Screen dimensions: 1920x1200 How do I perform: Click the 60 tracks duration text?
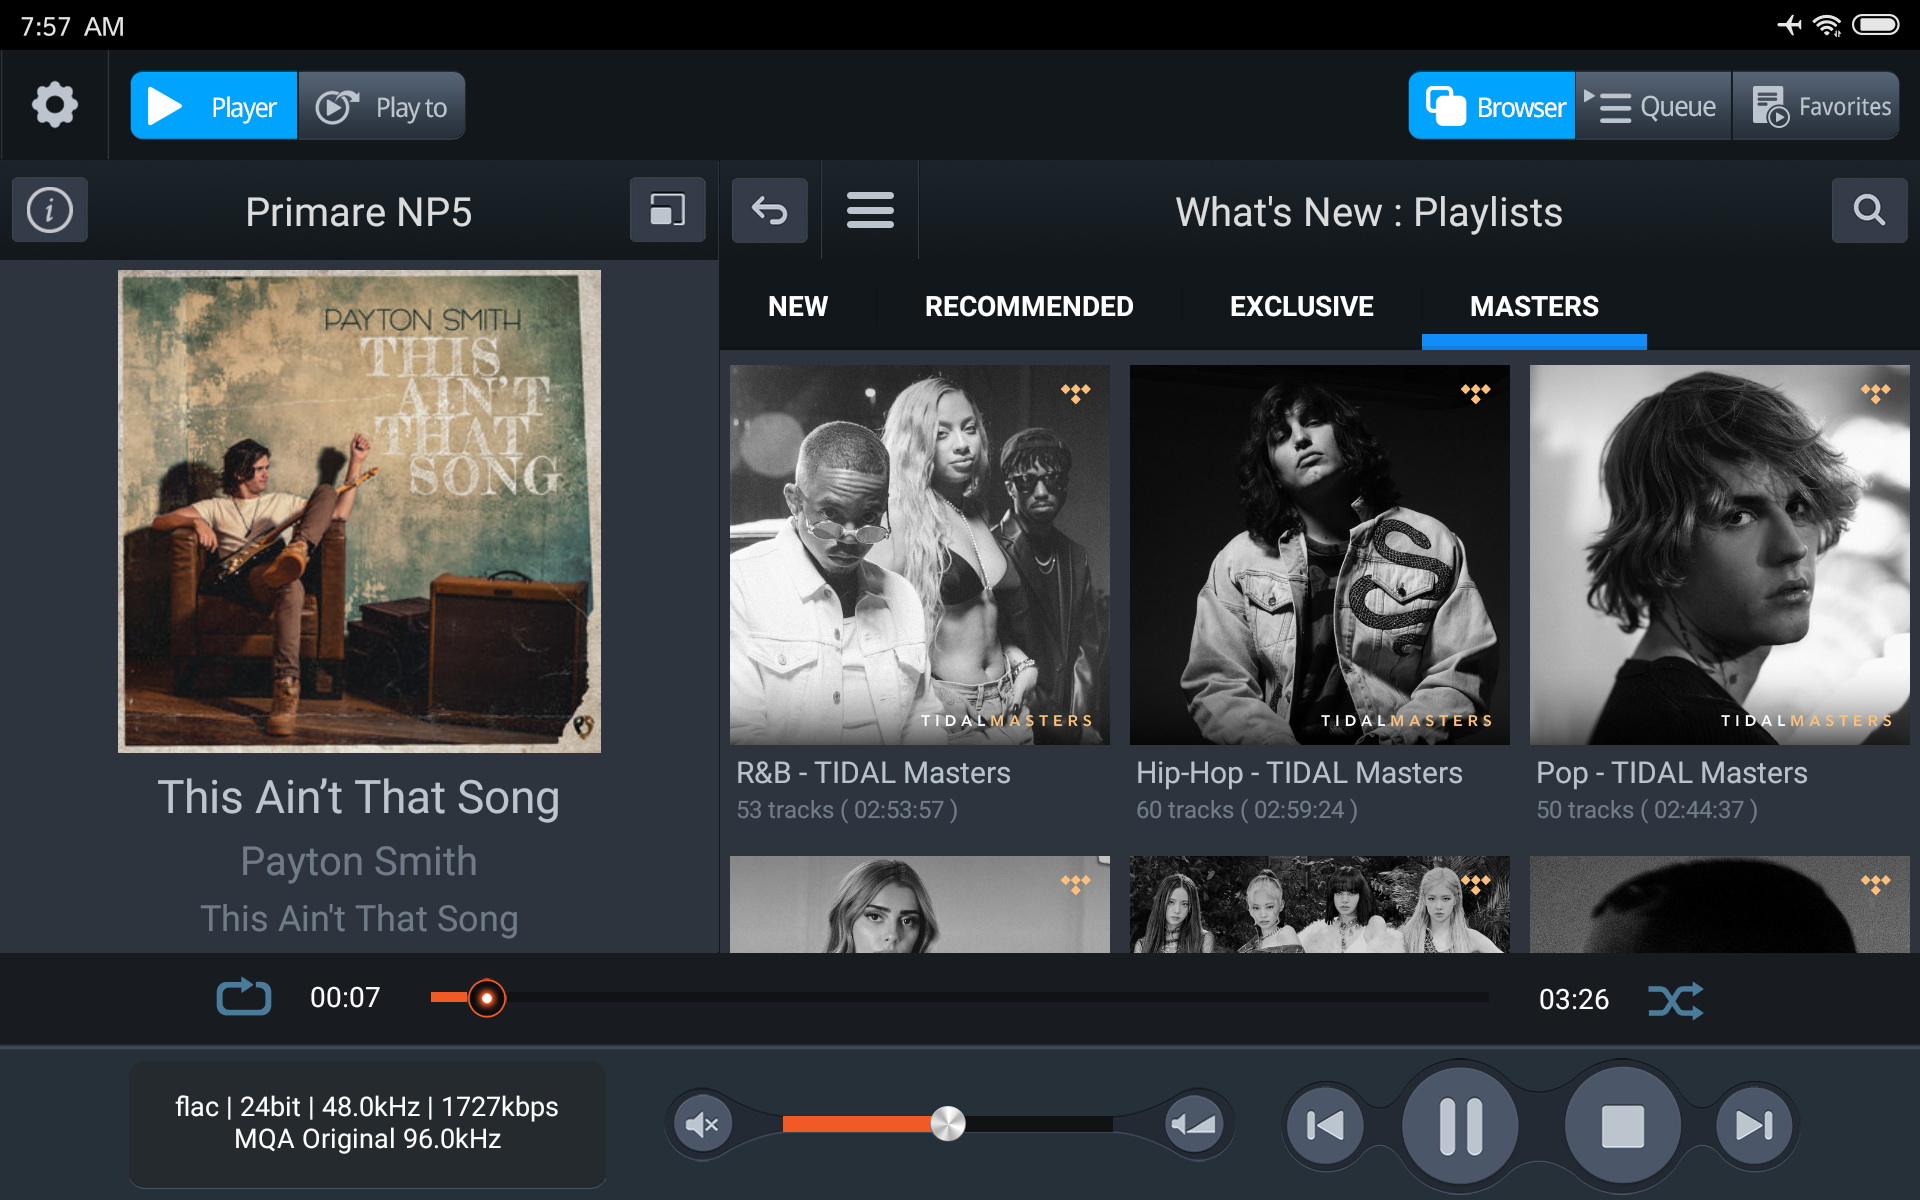click(x=1247, y=810)
